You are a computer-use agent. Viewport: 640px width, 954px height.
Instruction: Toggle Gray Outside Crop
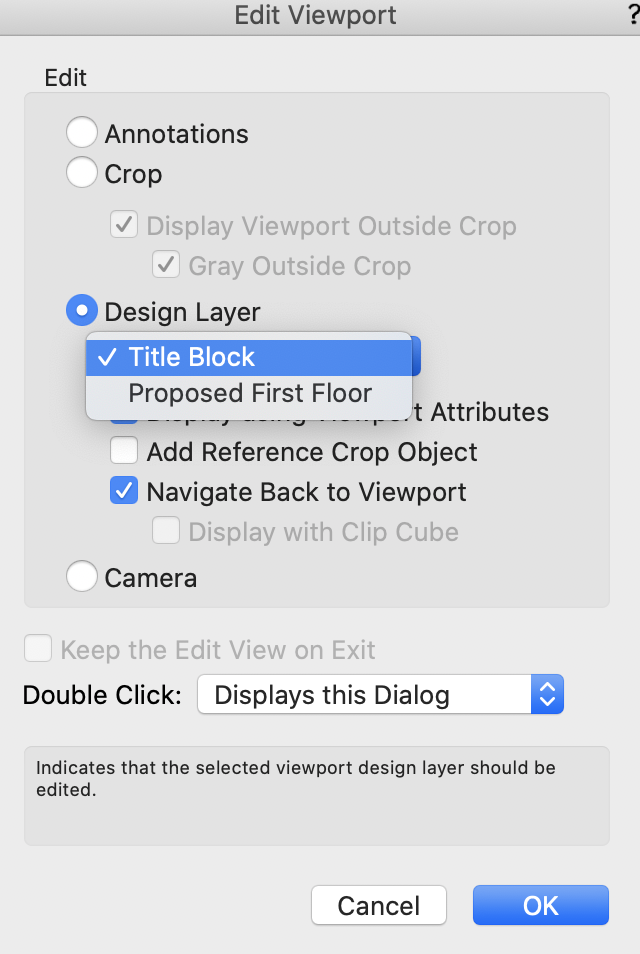[x=166, y=265]
